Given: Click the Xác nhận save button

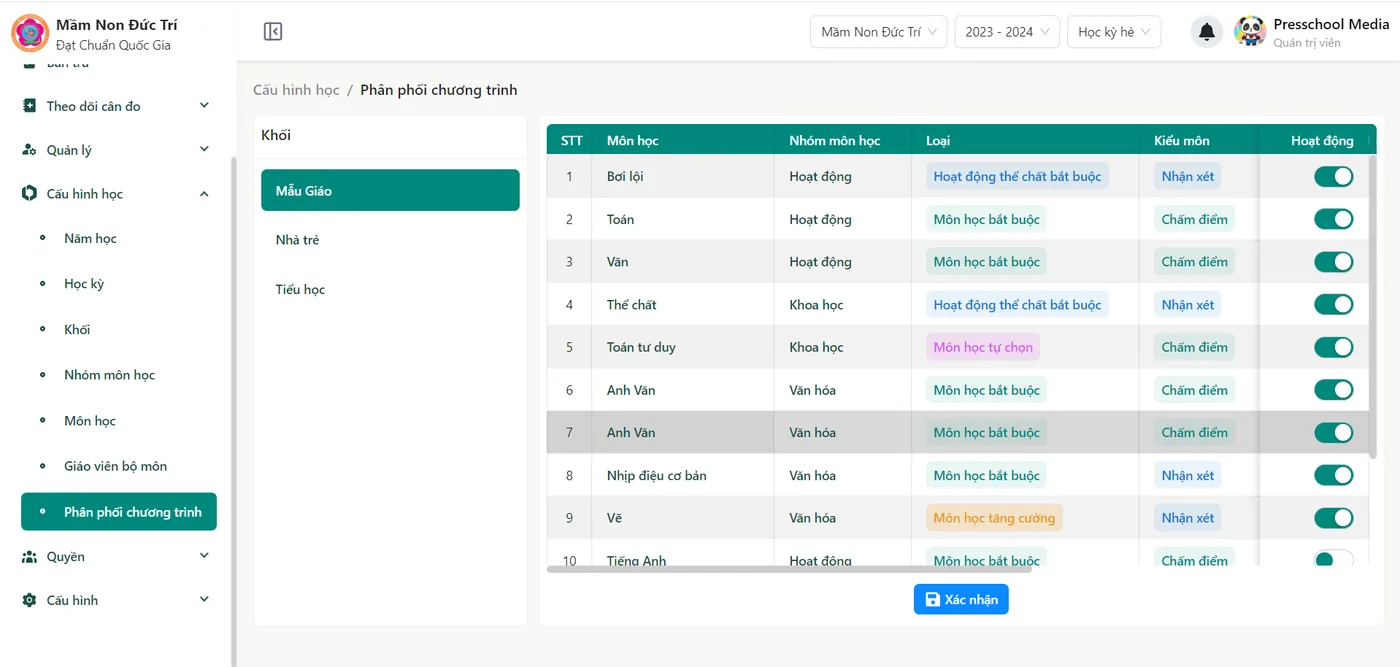Looking at the screenshot, I should pos(961,599).
